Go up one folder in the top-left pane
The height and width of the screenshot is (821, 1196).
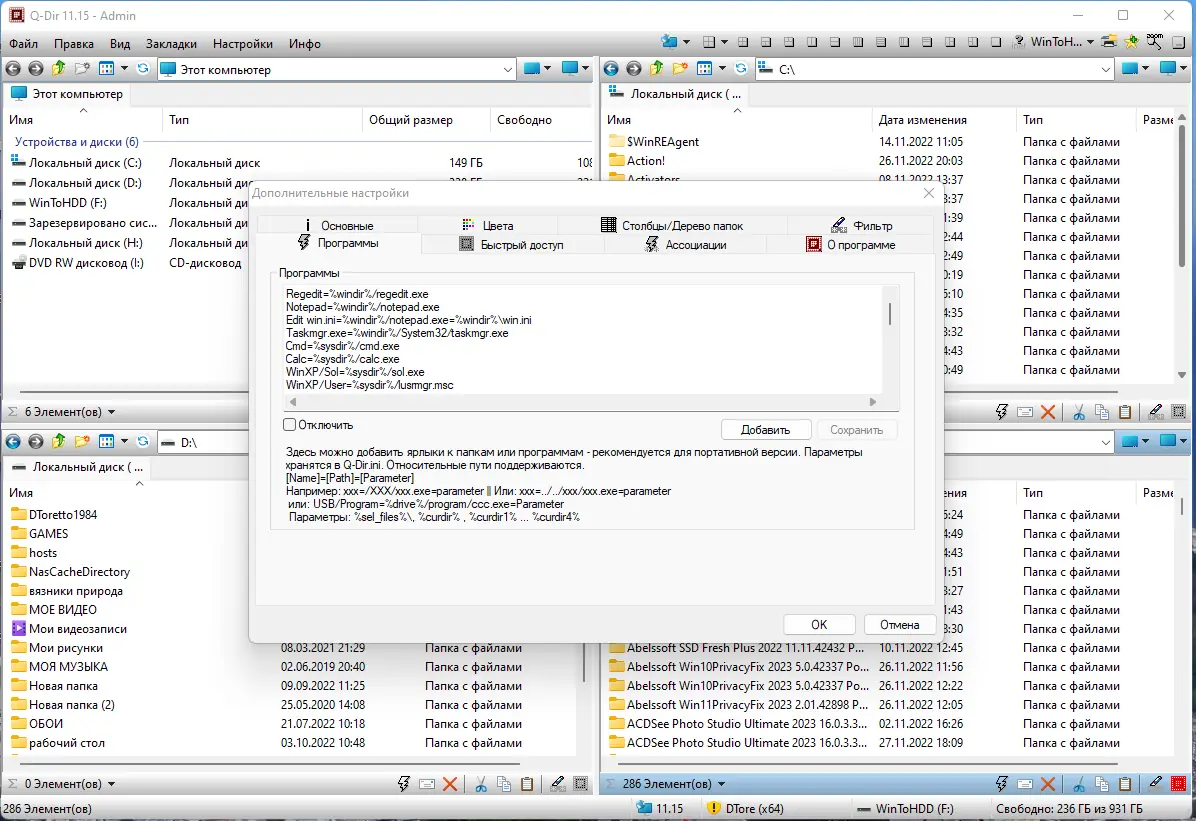point(59,69)
